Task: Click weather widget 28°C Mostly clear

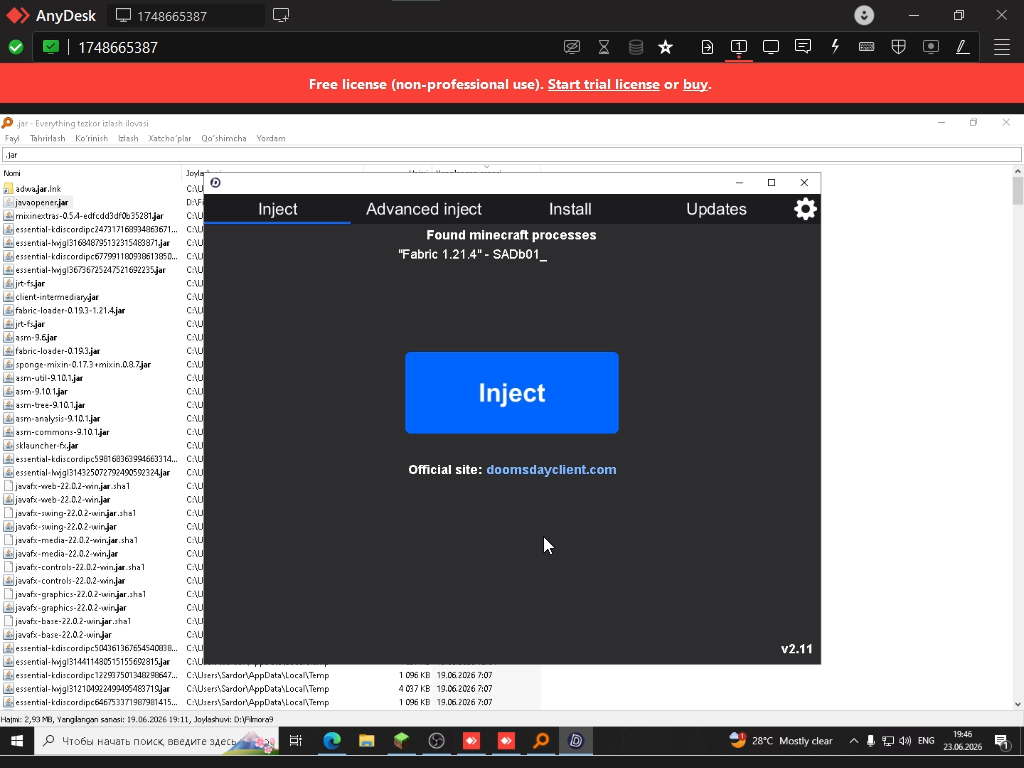Action: [x=780, y=741]
